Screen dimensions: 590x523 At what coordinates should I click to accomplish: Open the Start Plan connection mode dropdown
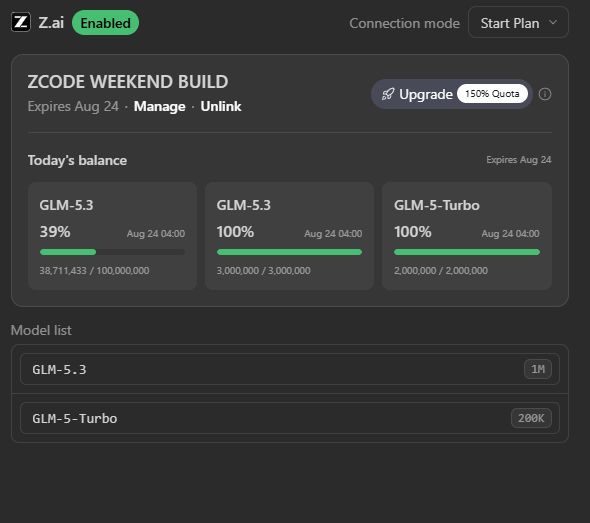coord(518,23)
